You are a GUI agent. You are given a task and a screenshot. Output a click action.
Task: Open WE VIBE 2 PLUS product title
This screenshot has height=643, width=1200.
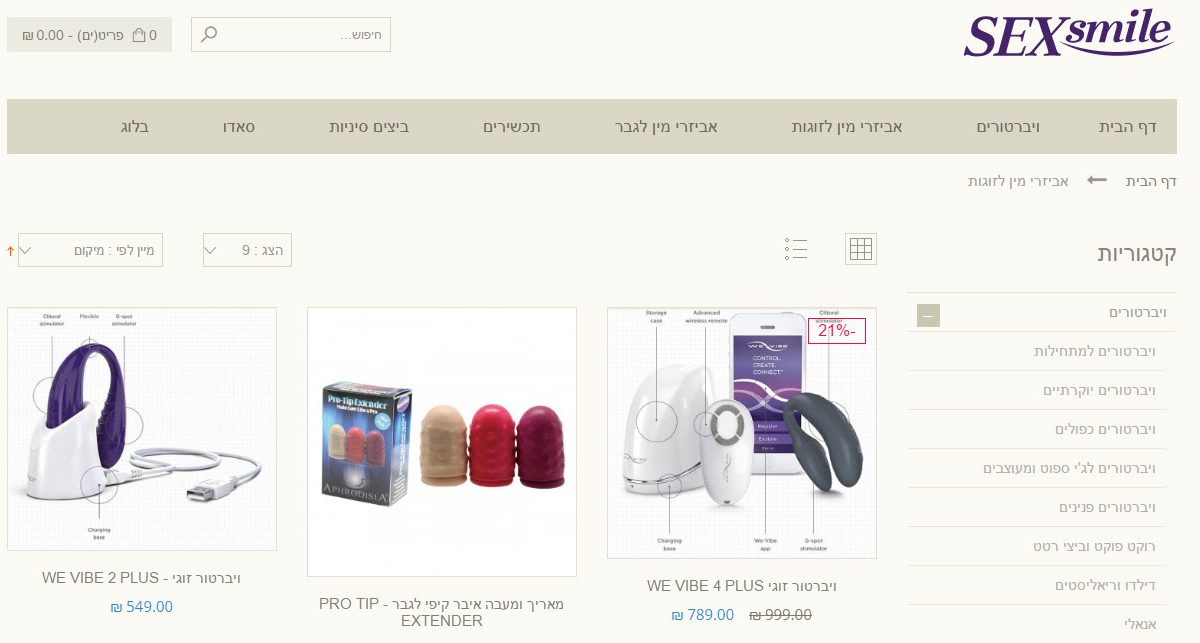[x=141, y=578]
